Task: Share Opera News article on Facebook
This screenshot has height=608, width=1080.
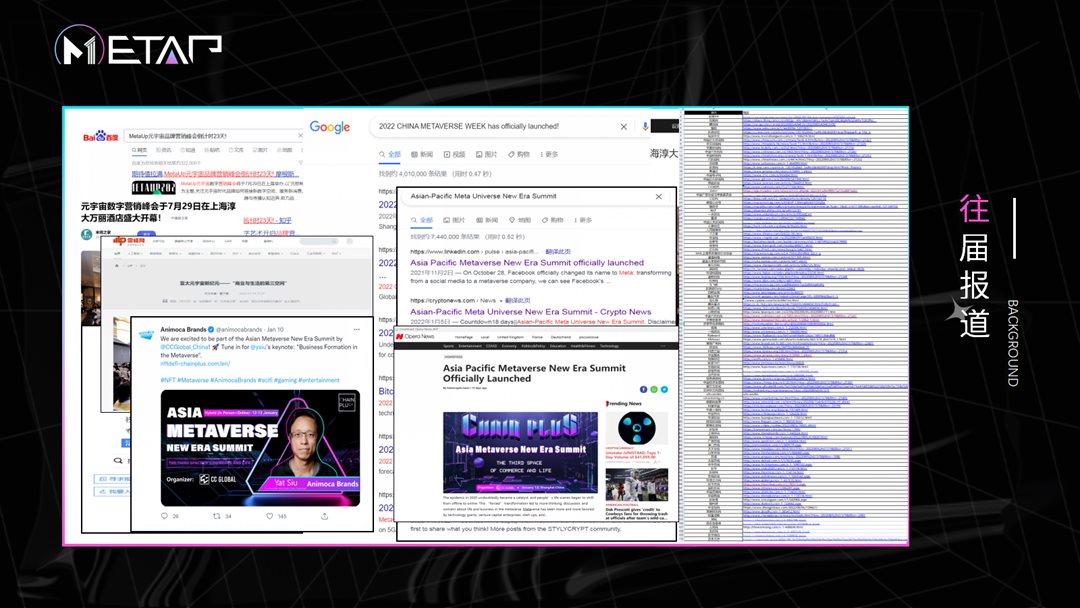Action: point(643,390)
